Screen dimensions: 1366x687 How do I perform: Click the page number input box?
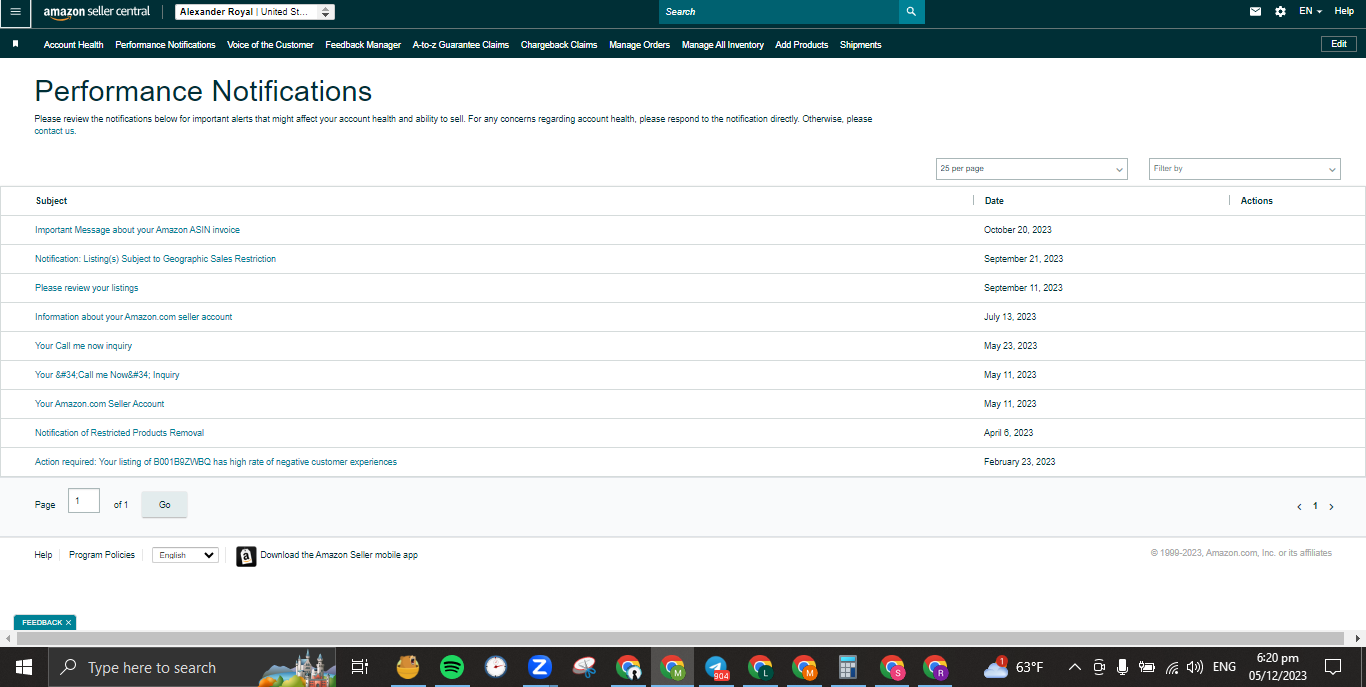point(84,501)
